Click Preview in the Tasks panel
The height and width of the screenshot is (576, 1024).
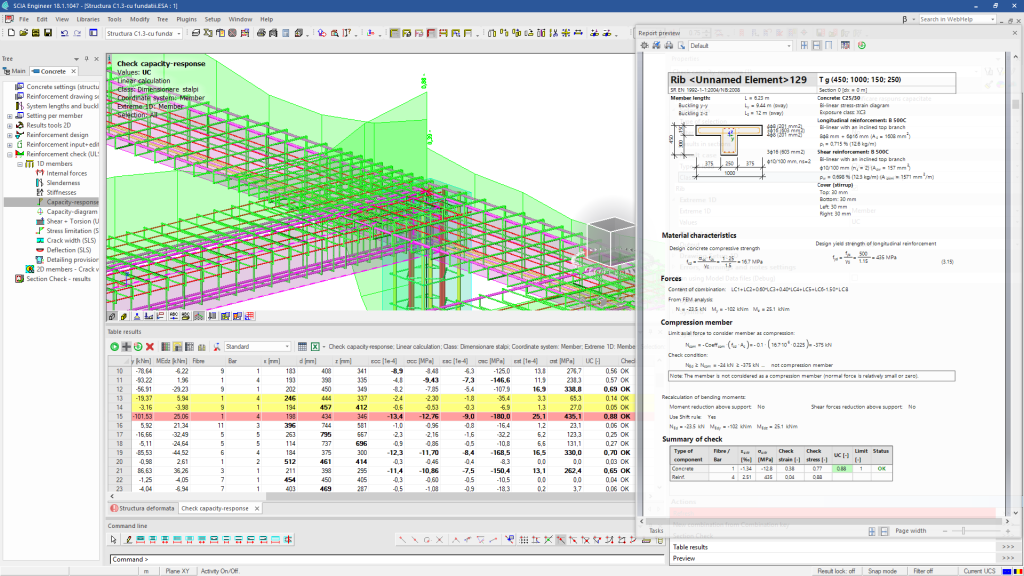click(x=683, y=558)
